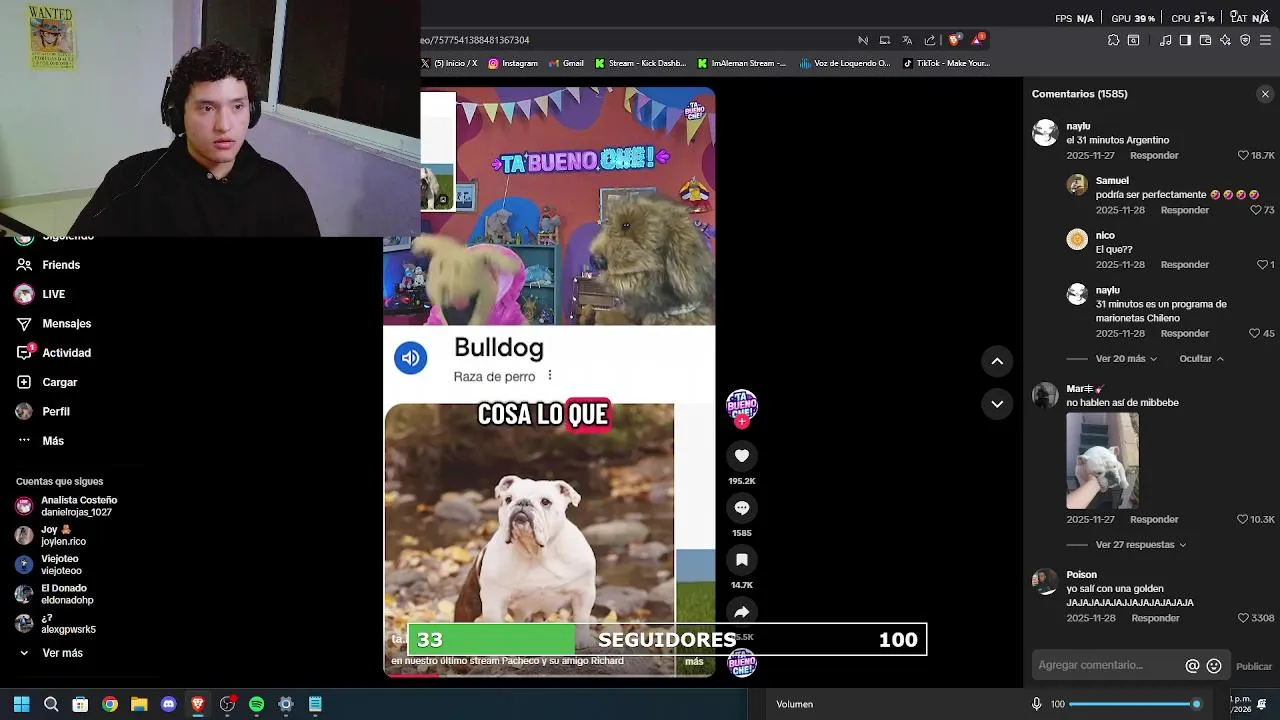Go to next video with the down arrow
Image resolution: width=1280 pixels, height=720 pixels.
997,404
